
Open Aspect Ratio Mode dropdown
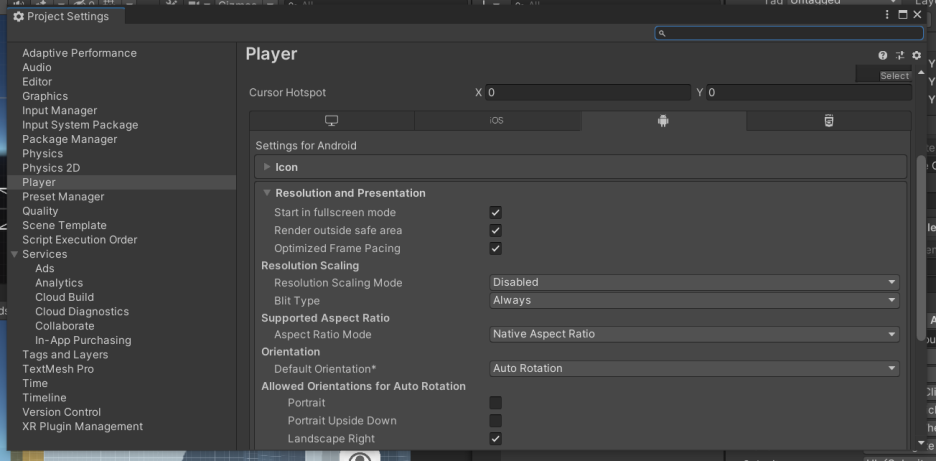click(694, 334)
